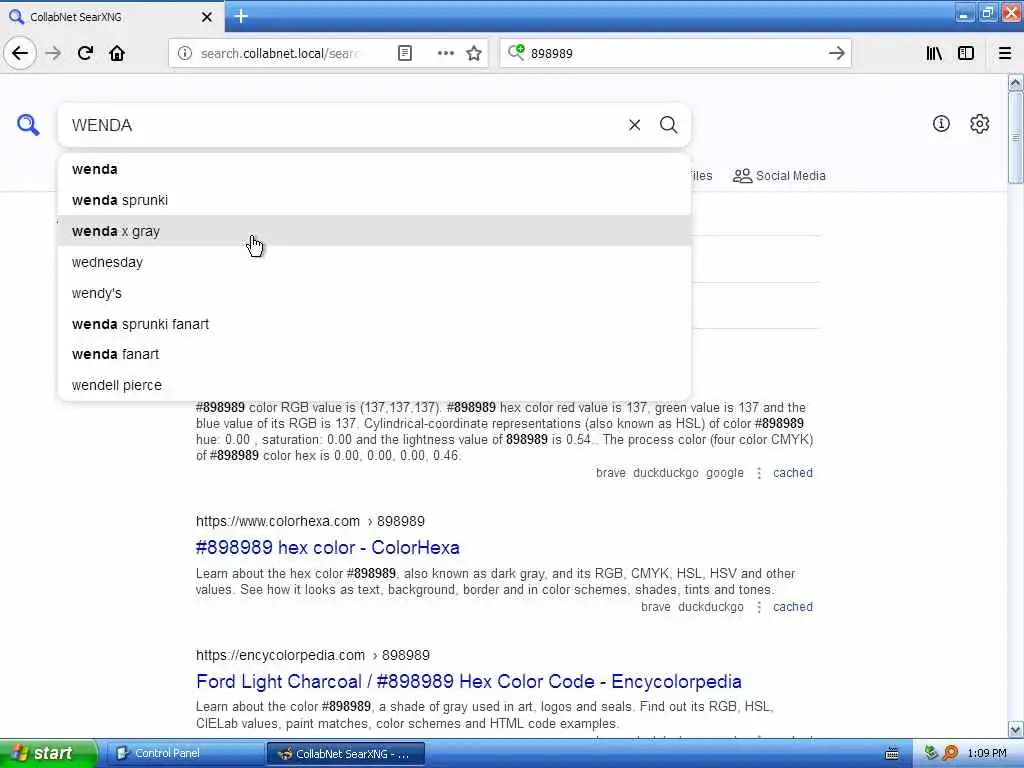Click the orange magnifier tray icon

(x=950, y=753)
